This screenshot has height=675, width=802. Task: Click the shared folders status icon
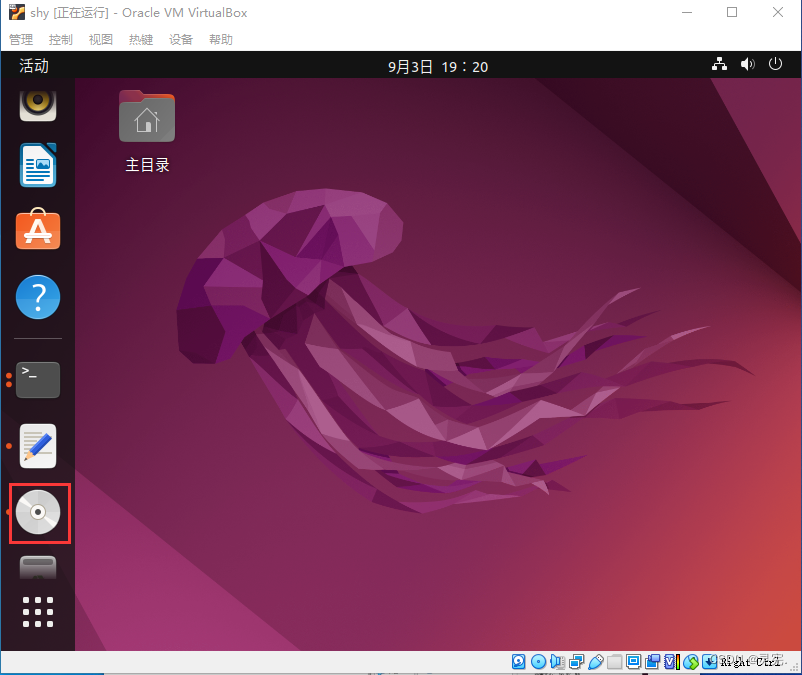(x=615, y=662)
